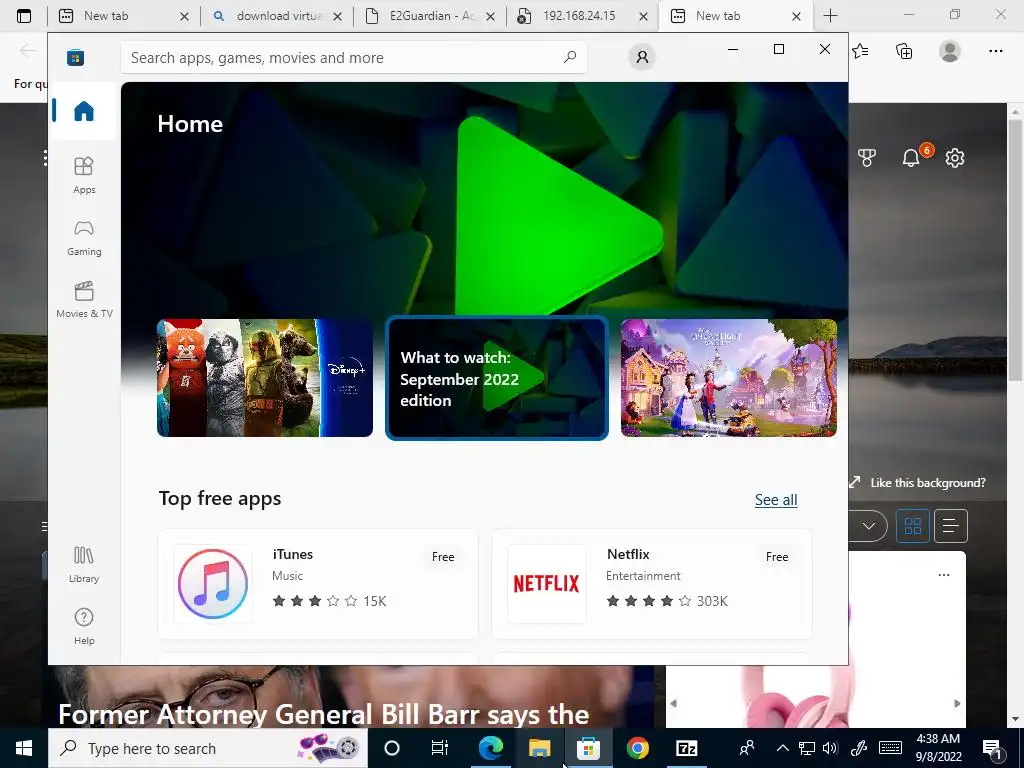Click See all for Top free apps
This screenshot has height=768, width=1024.
click(x=776, y=500)
